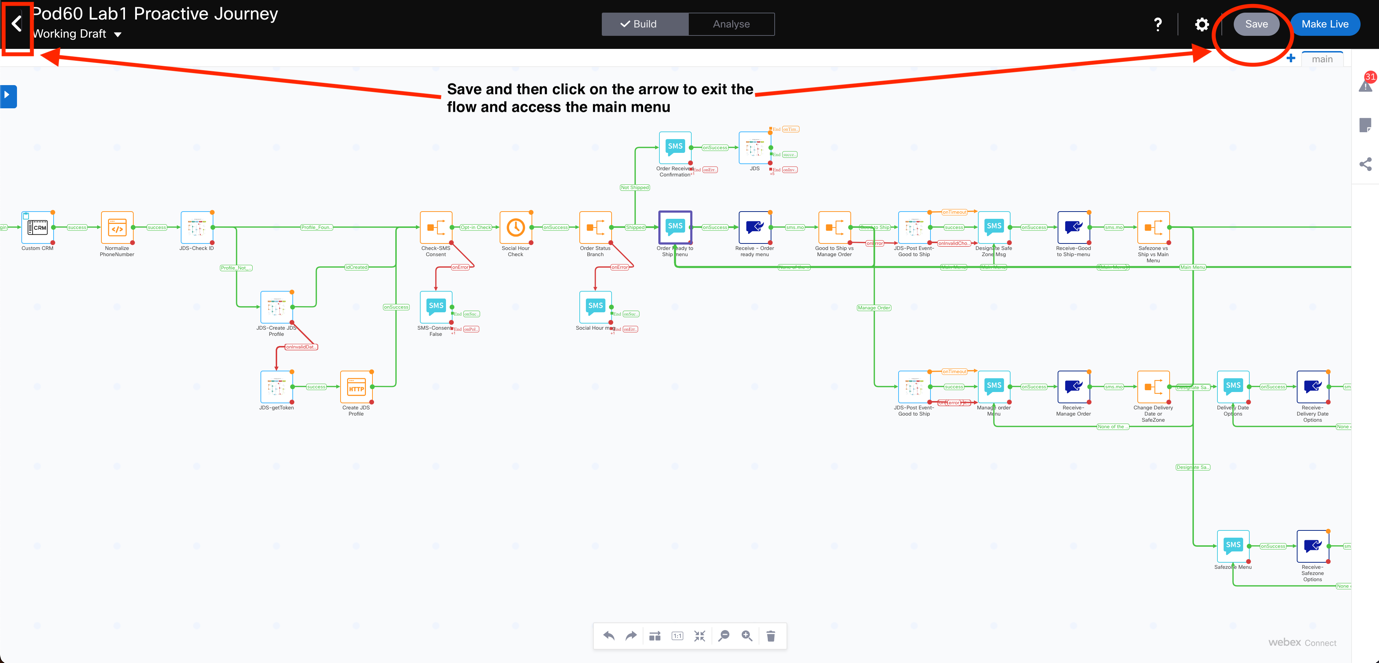
Task: Click the 'idCreated' connector label
Action: click(356, 268)
